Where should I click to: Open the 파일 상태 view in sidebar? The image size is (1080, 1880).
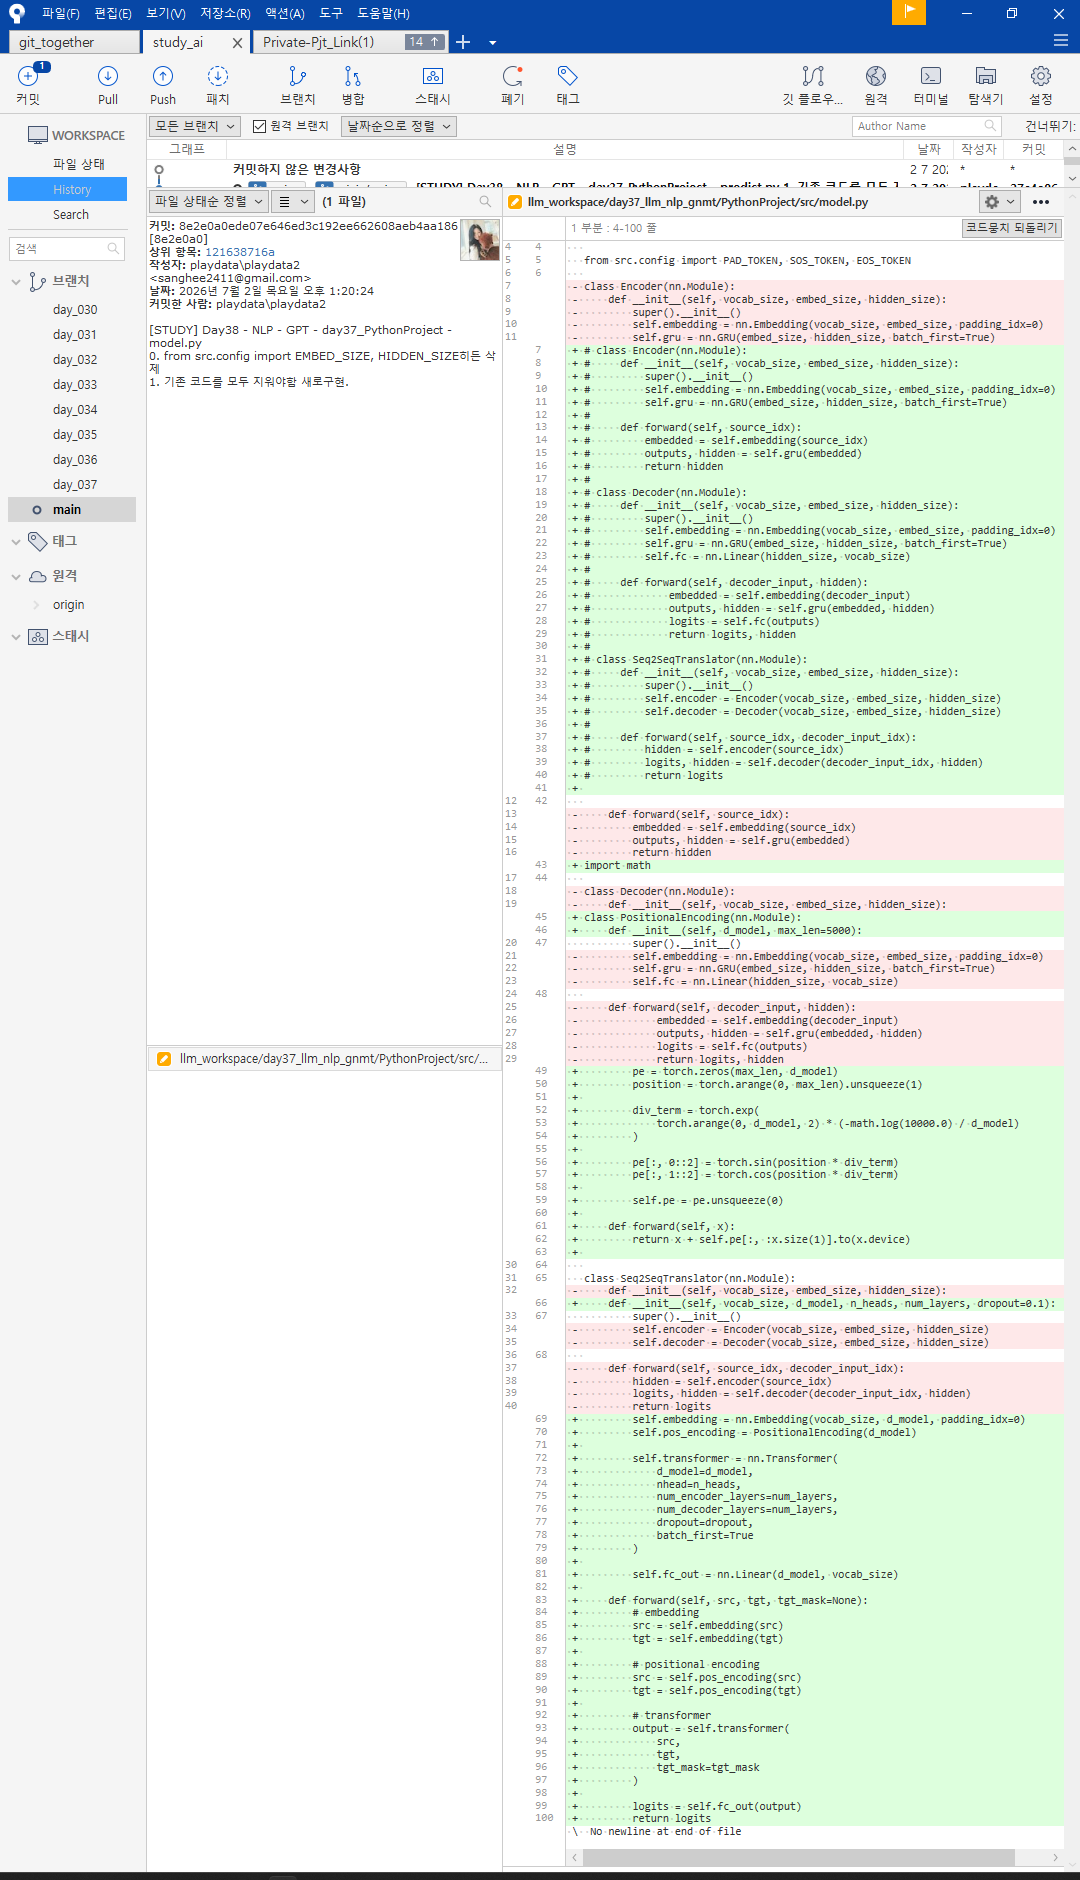pos(79,164)
